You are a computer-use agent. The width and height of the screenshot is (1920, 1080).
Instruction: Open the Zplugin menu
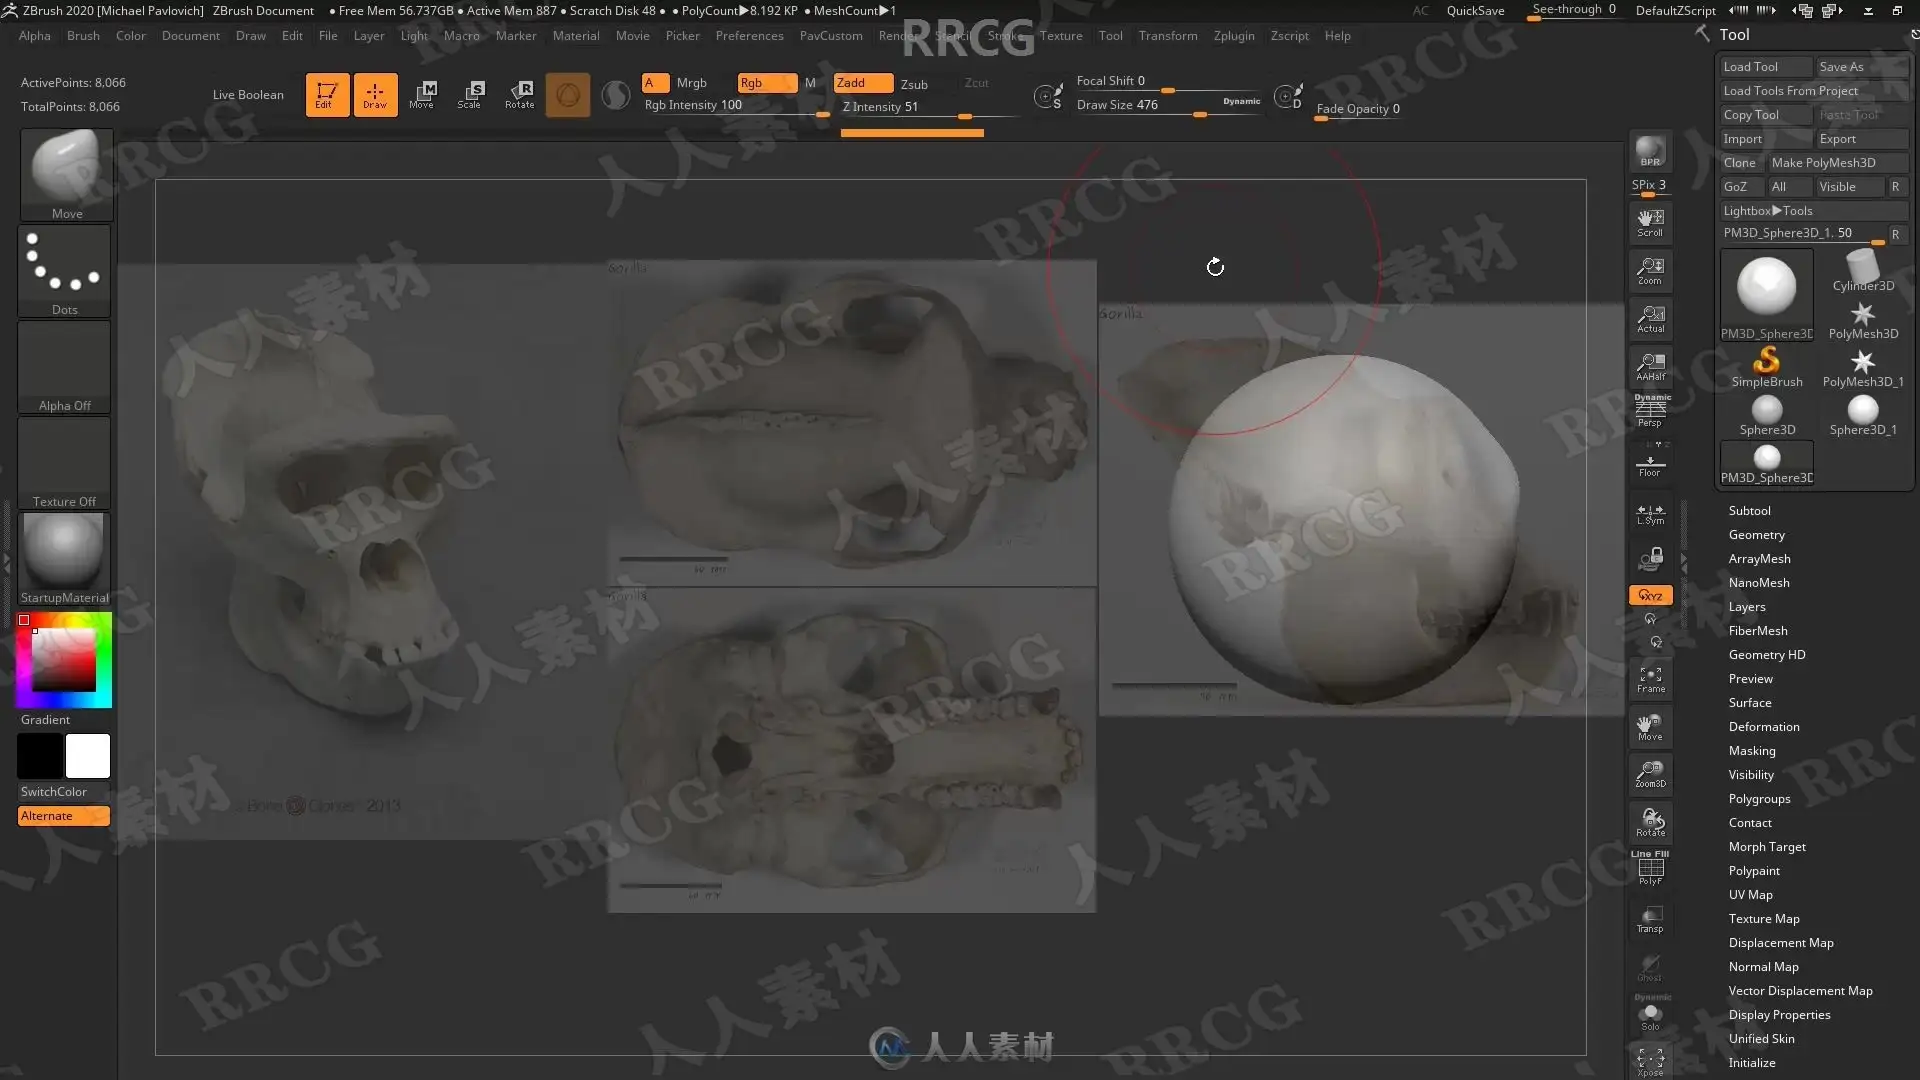(1233, 36)
